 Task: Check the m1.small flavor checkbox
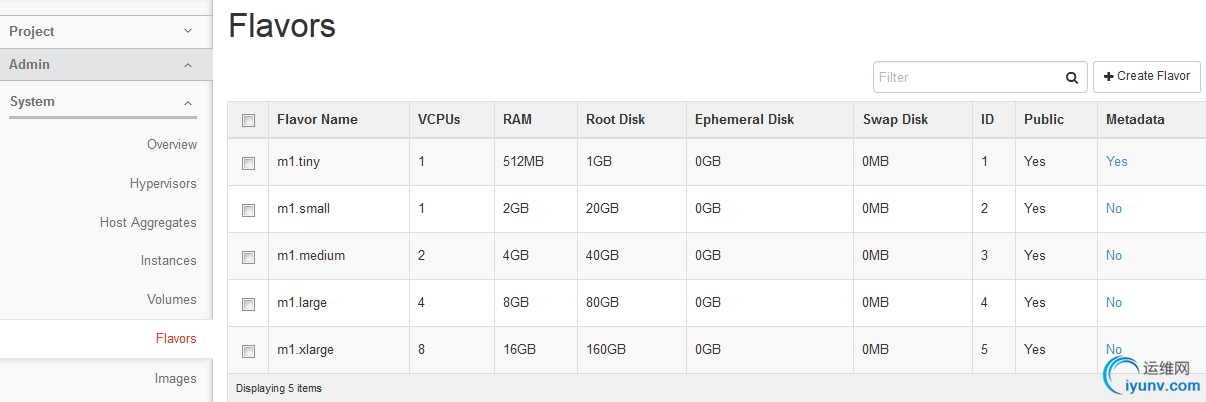point(249,209)
